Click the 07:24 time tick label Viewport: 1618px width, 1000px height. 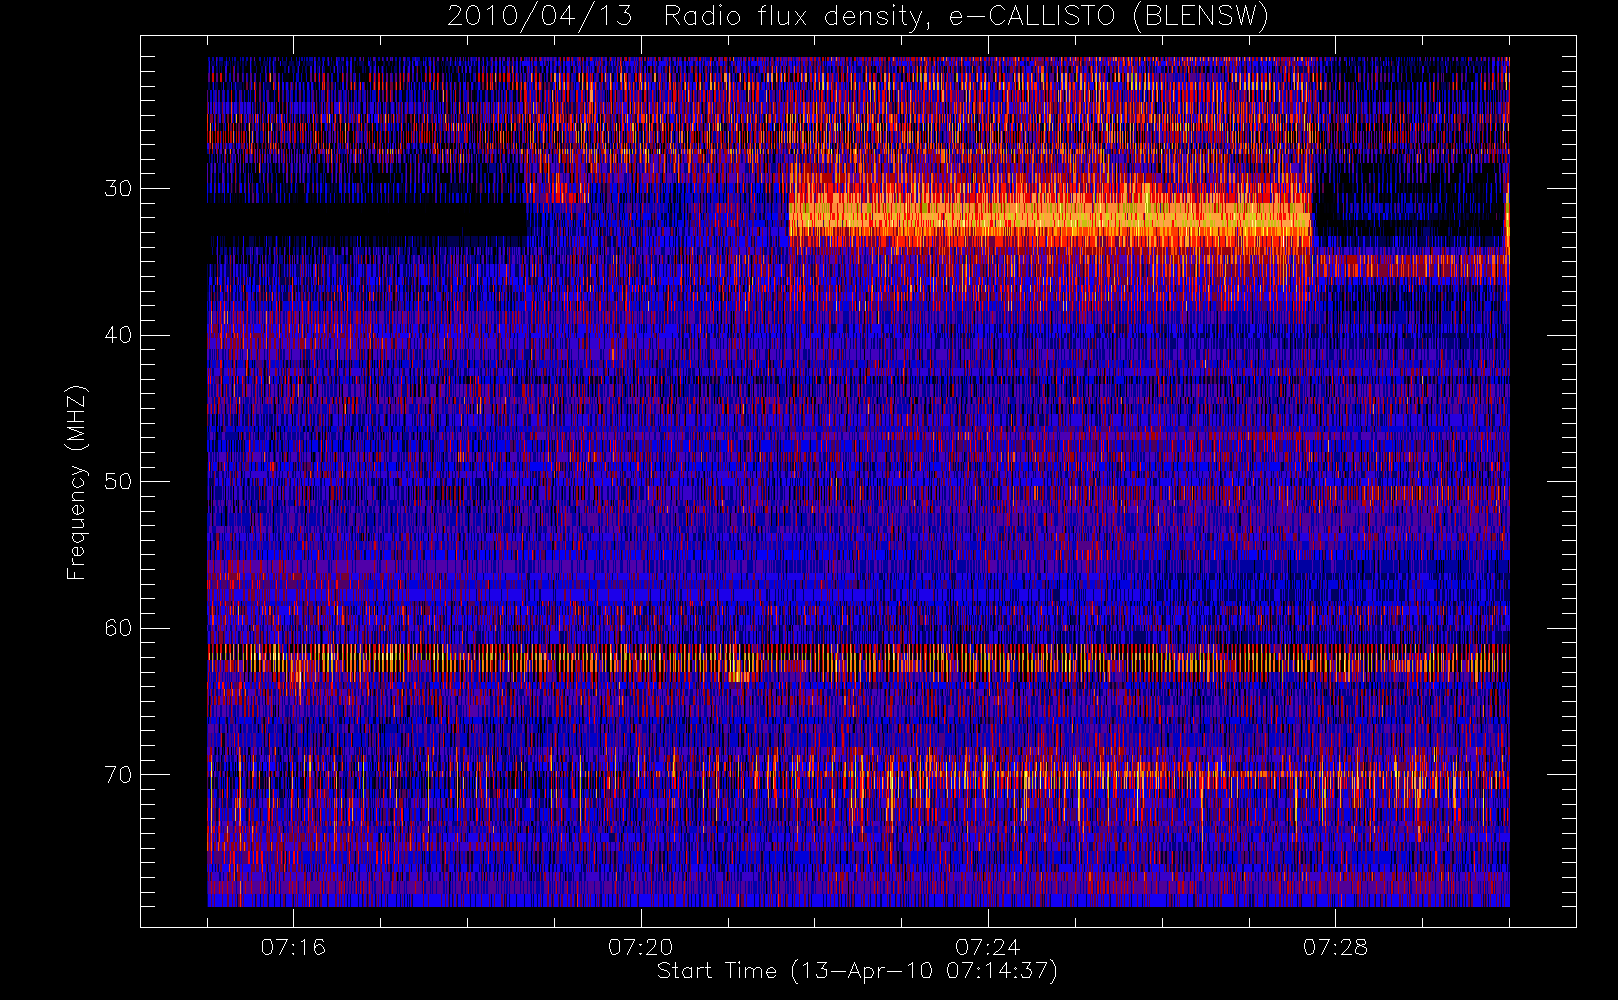click(x=987, y=947)
